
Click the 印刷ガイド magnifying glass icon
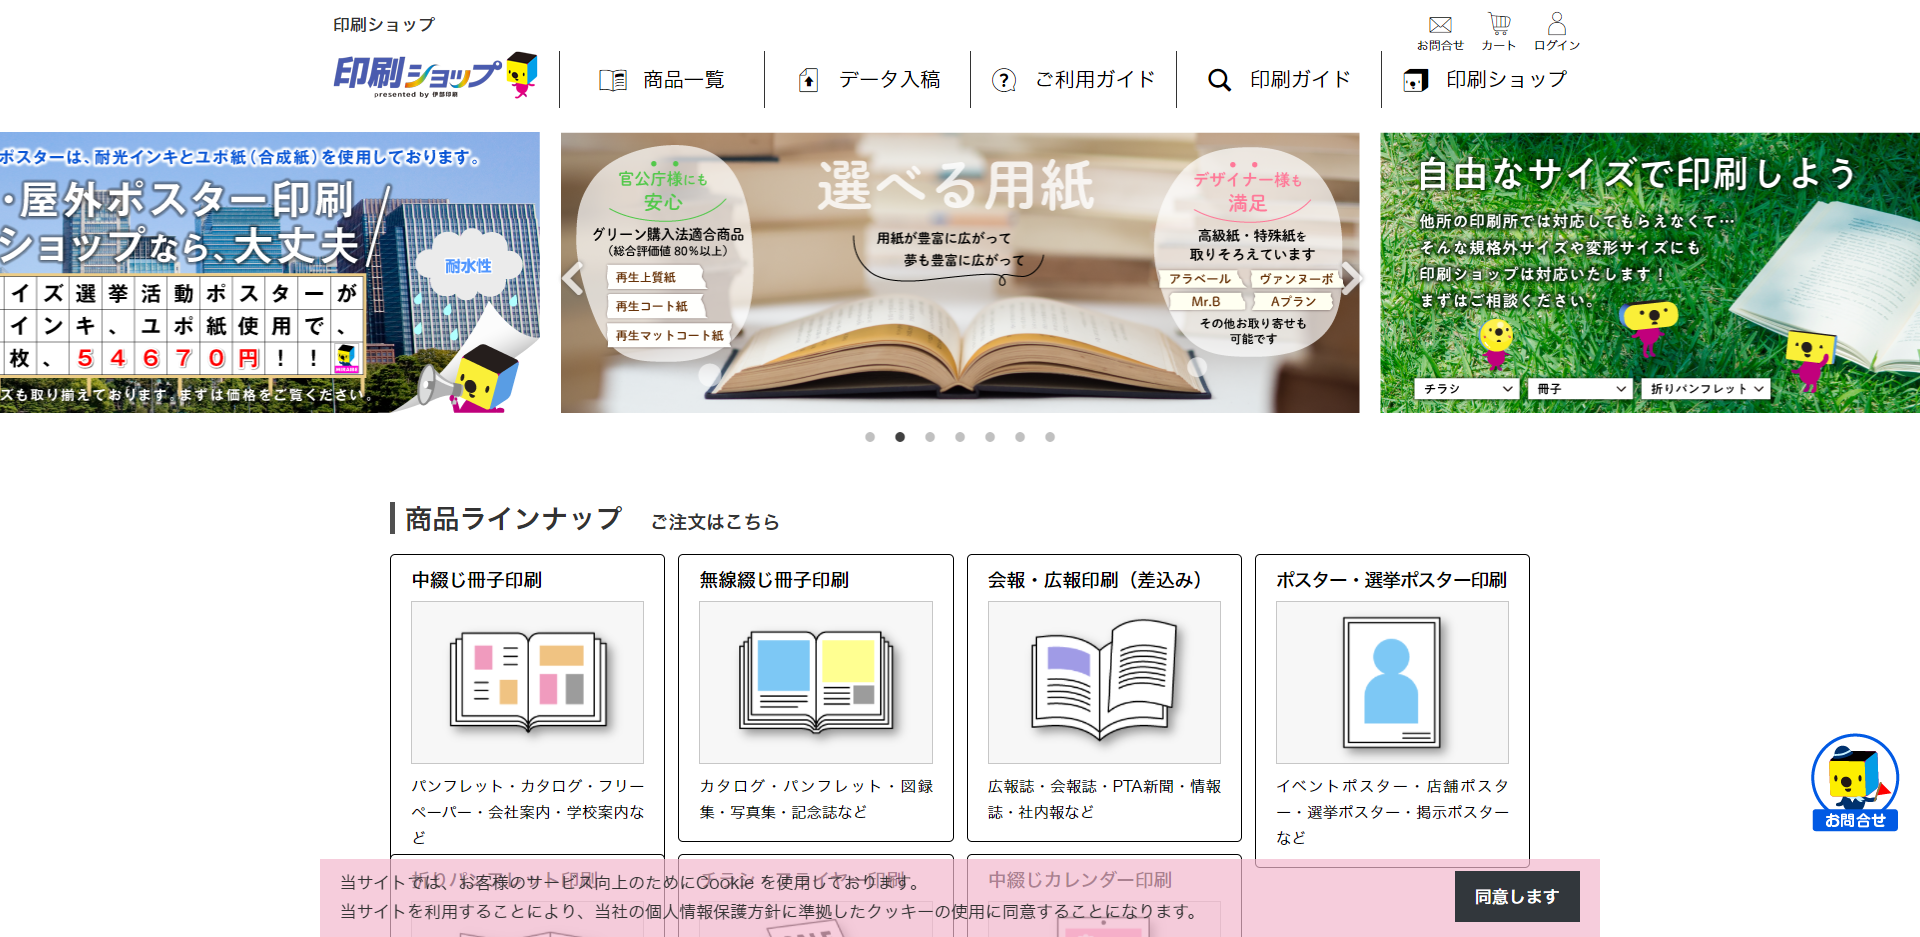(x=1219, y=79)
